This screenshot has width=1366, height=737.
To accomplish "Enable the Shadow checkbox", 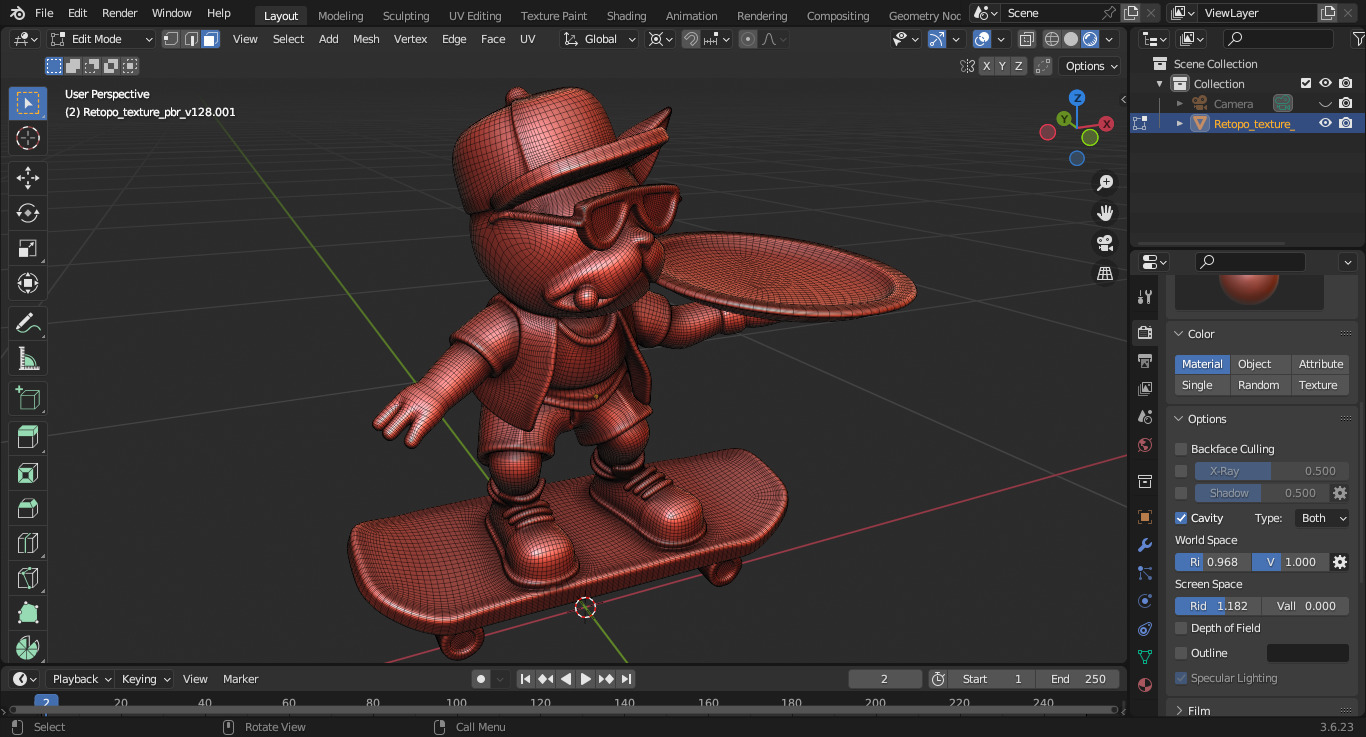I will (x=1181, y=493).
